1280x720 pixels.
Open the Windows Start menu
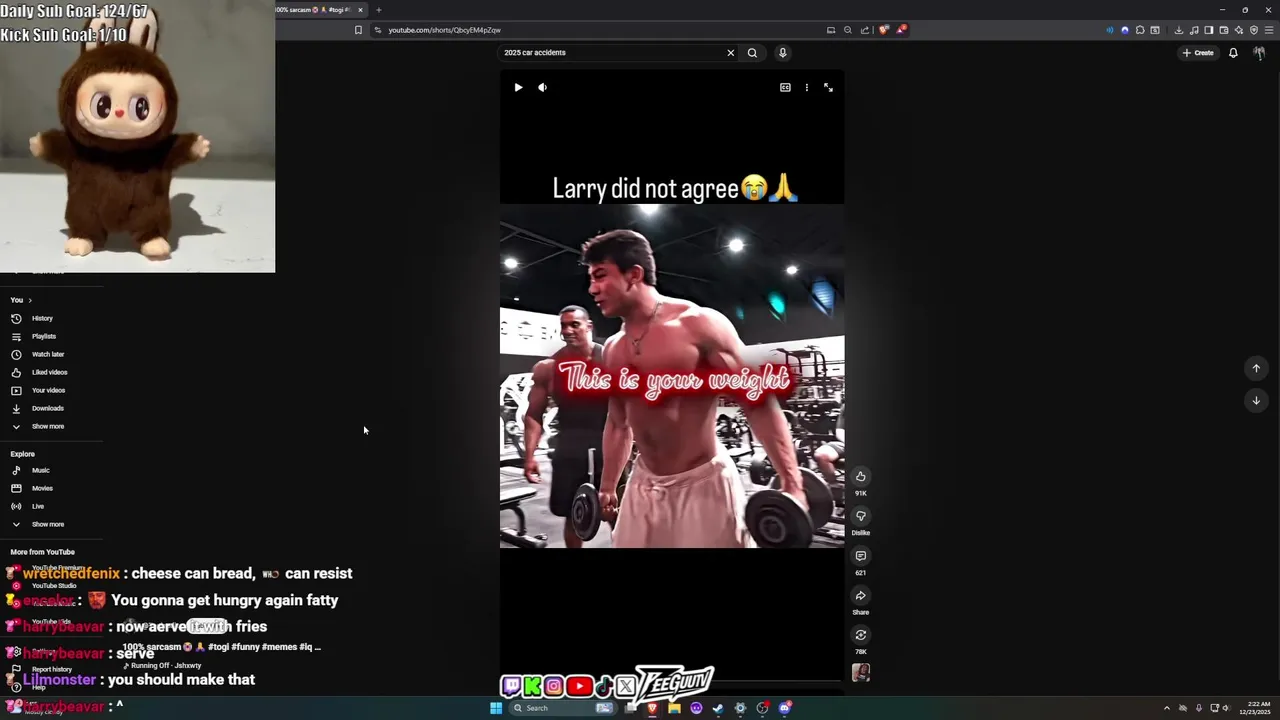[495, 708]
